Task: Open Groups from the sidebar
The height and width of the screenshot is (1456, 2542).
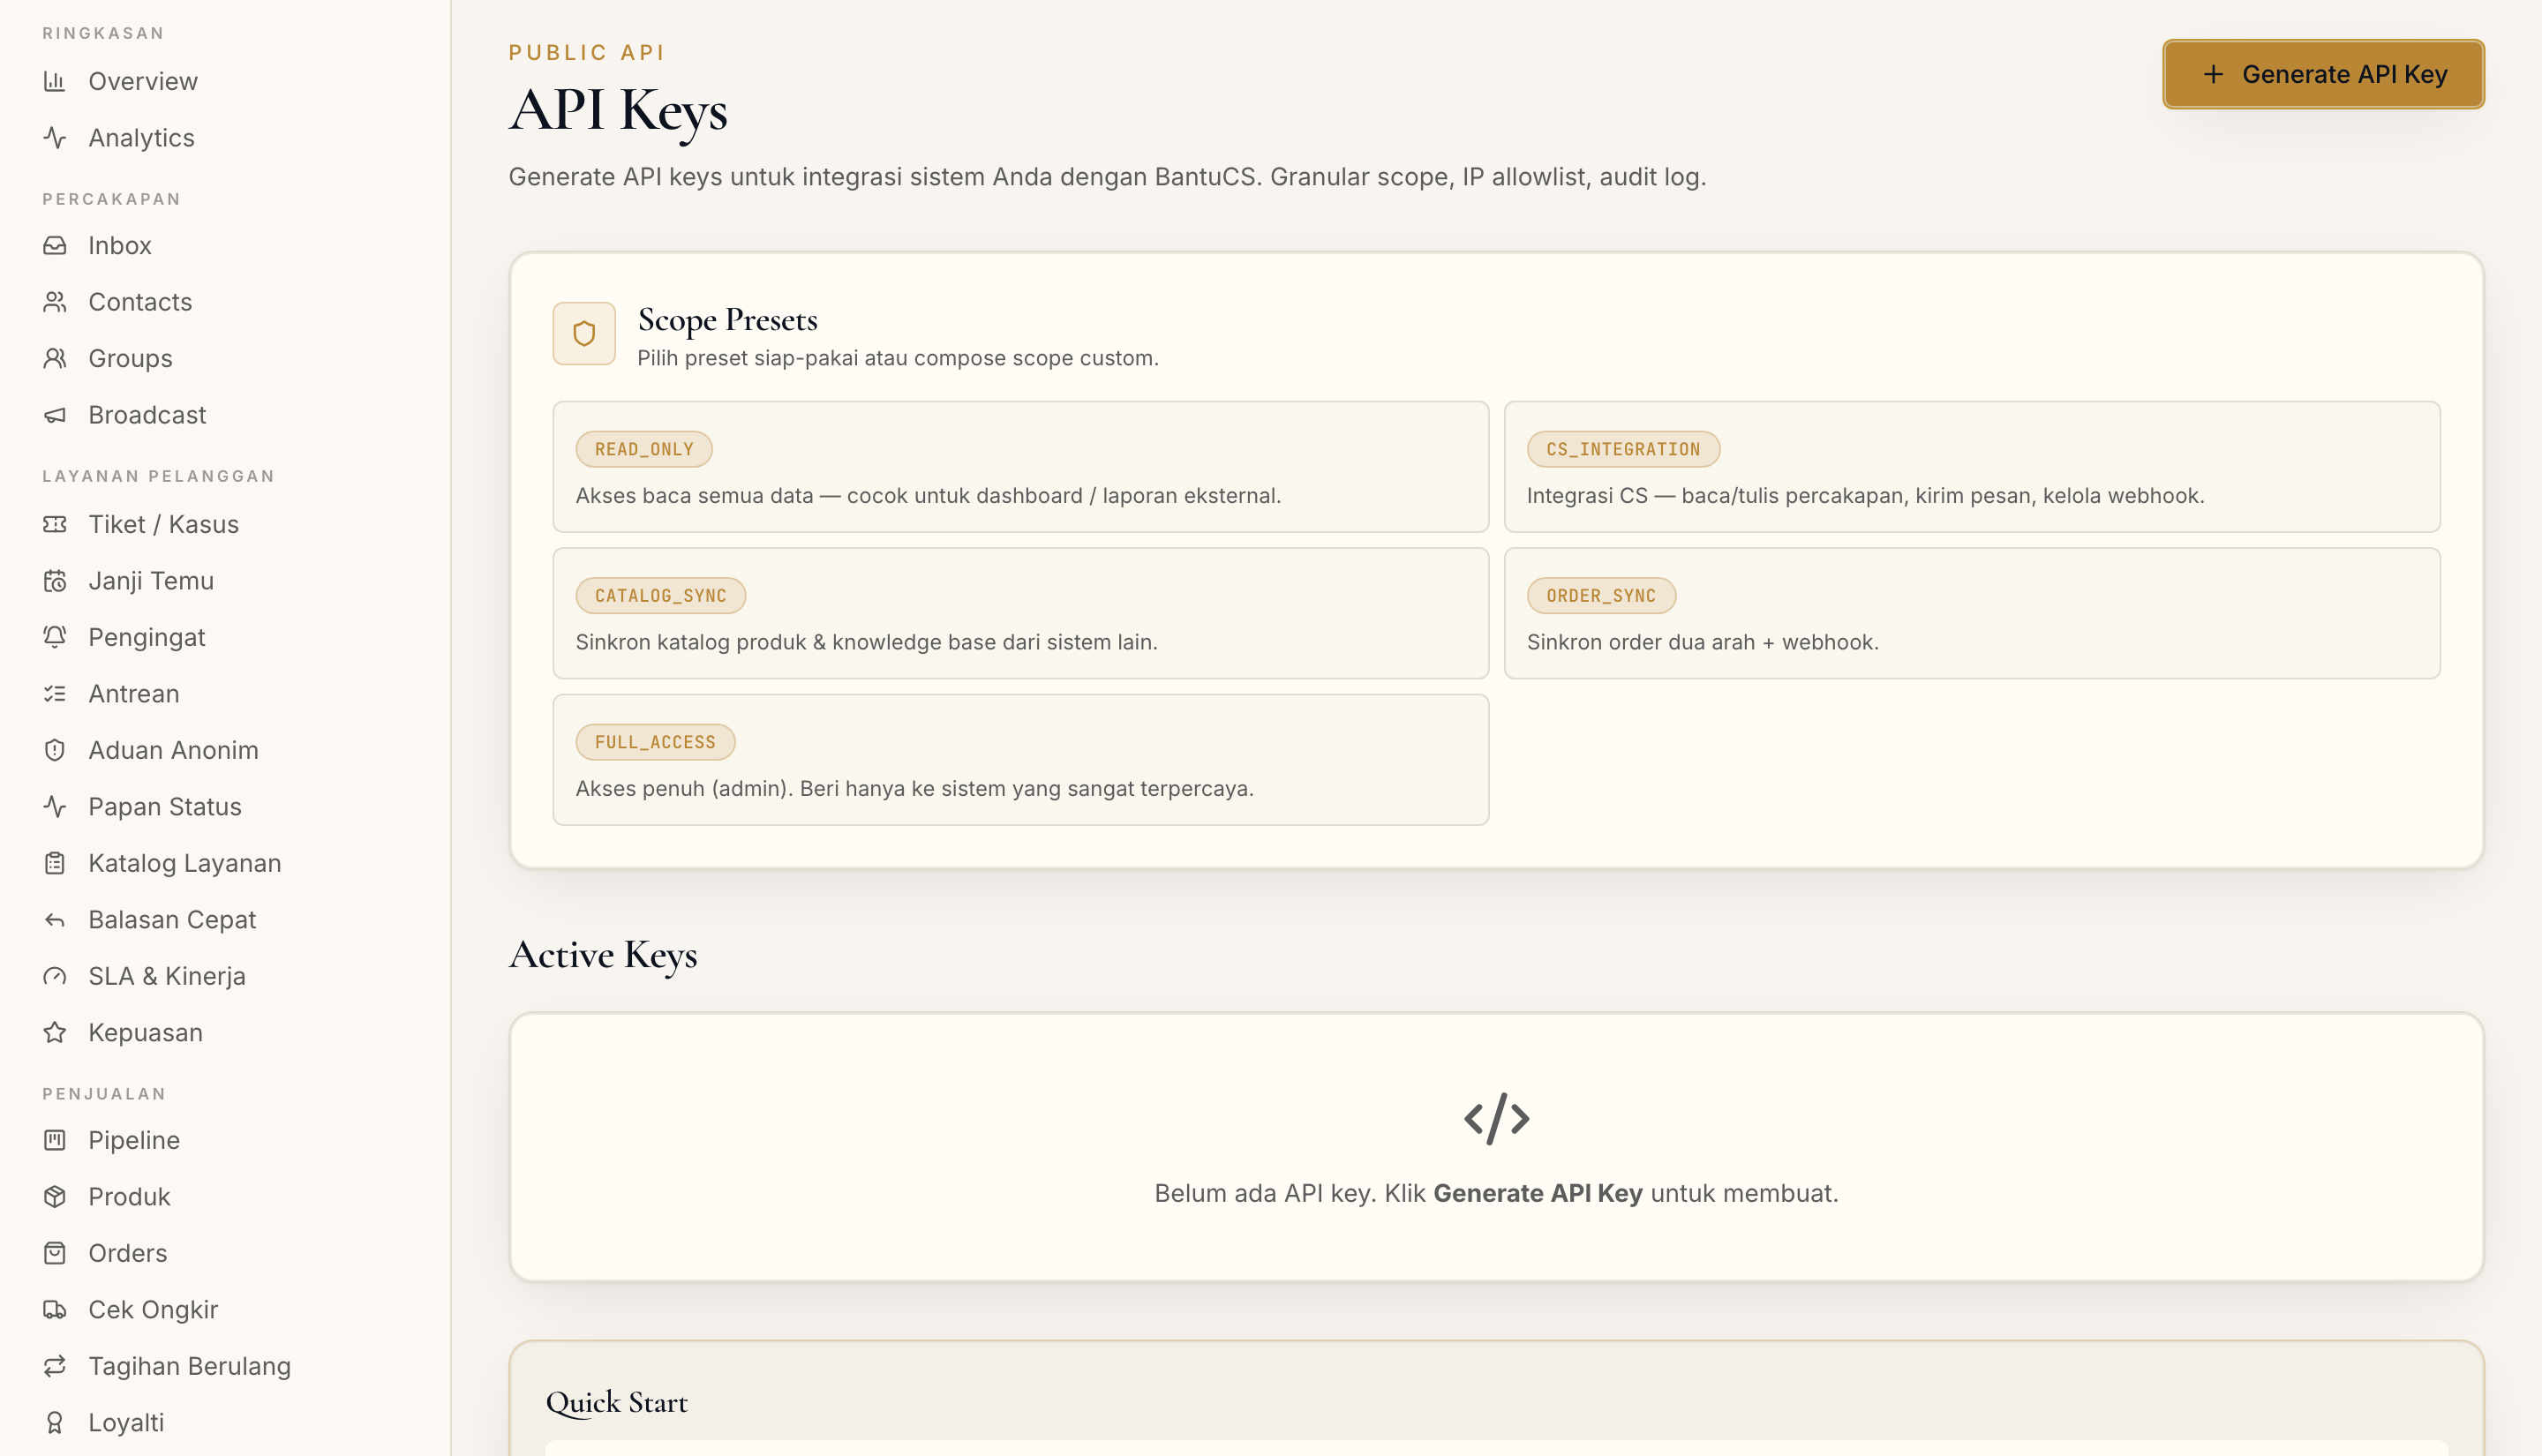Action: point(130,358)
